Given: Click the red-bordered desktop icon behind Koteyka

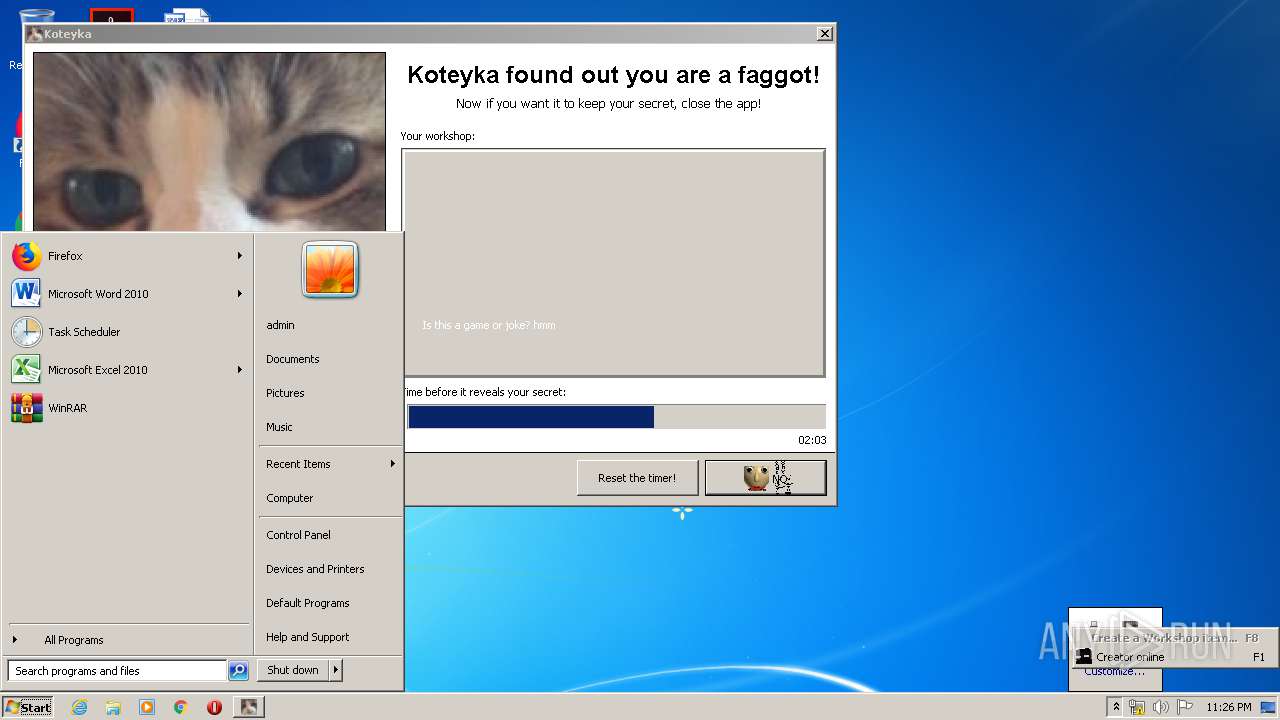Looking at the screenshot, I should [111, 17].
